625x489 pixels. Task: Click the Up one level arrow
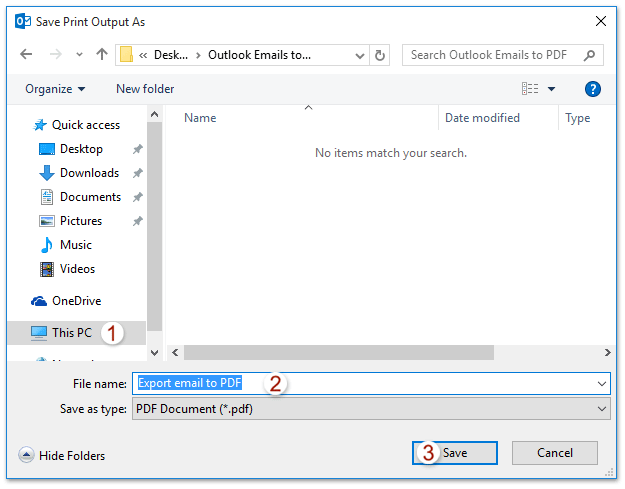click(101, 55)
